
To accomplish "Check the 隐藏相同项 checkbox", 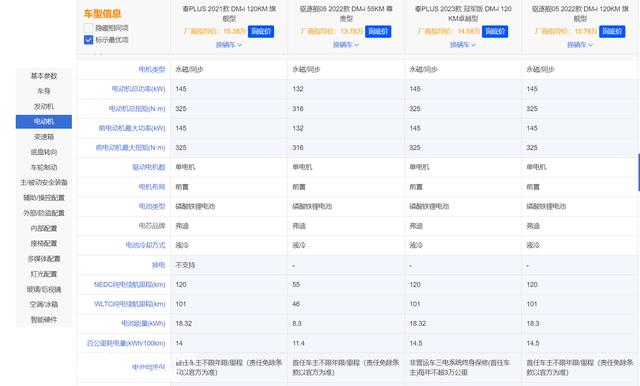I will click(89, 28).
